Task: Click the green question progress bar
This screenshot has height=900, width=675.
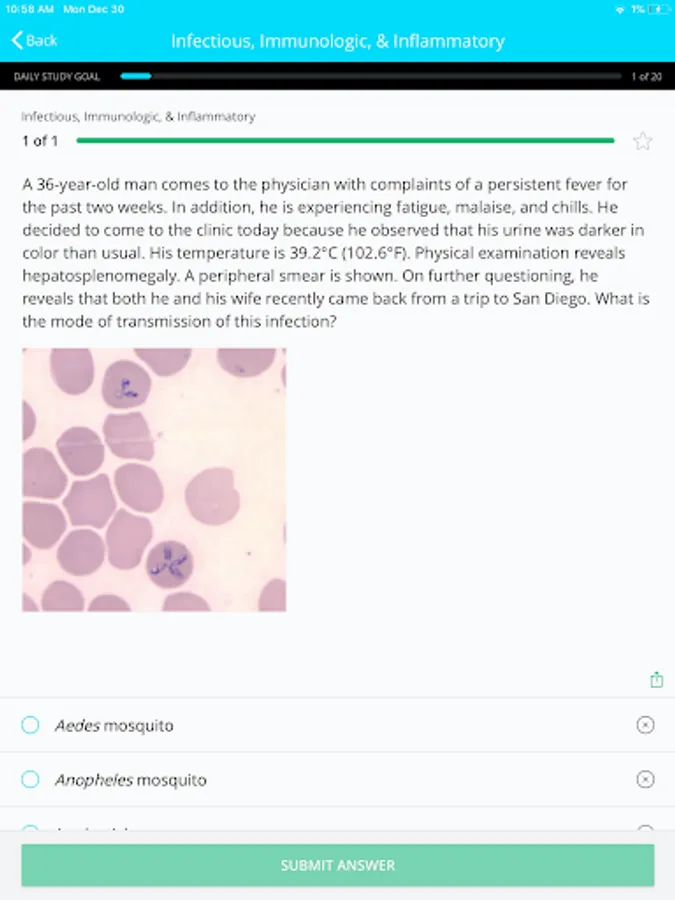Action: (x=345, y=141)
